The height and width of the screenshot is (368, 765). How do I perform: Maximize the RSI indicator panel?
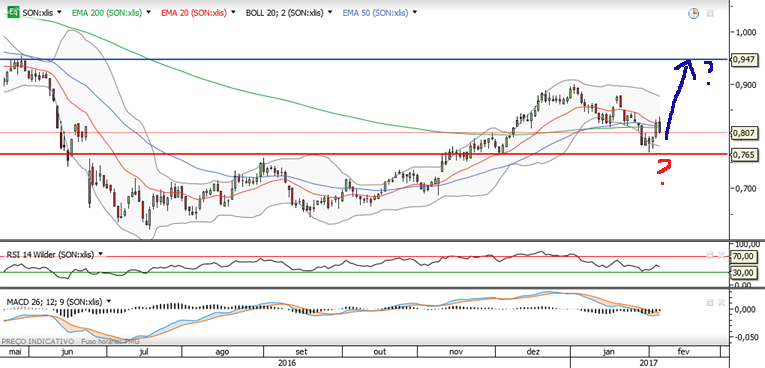[710, 255]
